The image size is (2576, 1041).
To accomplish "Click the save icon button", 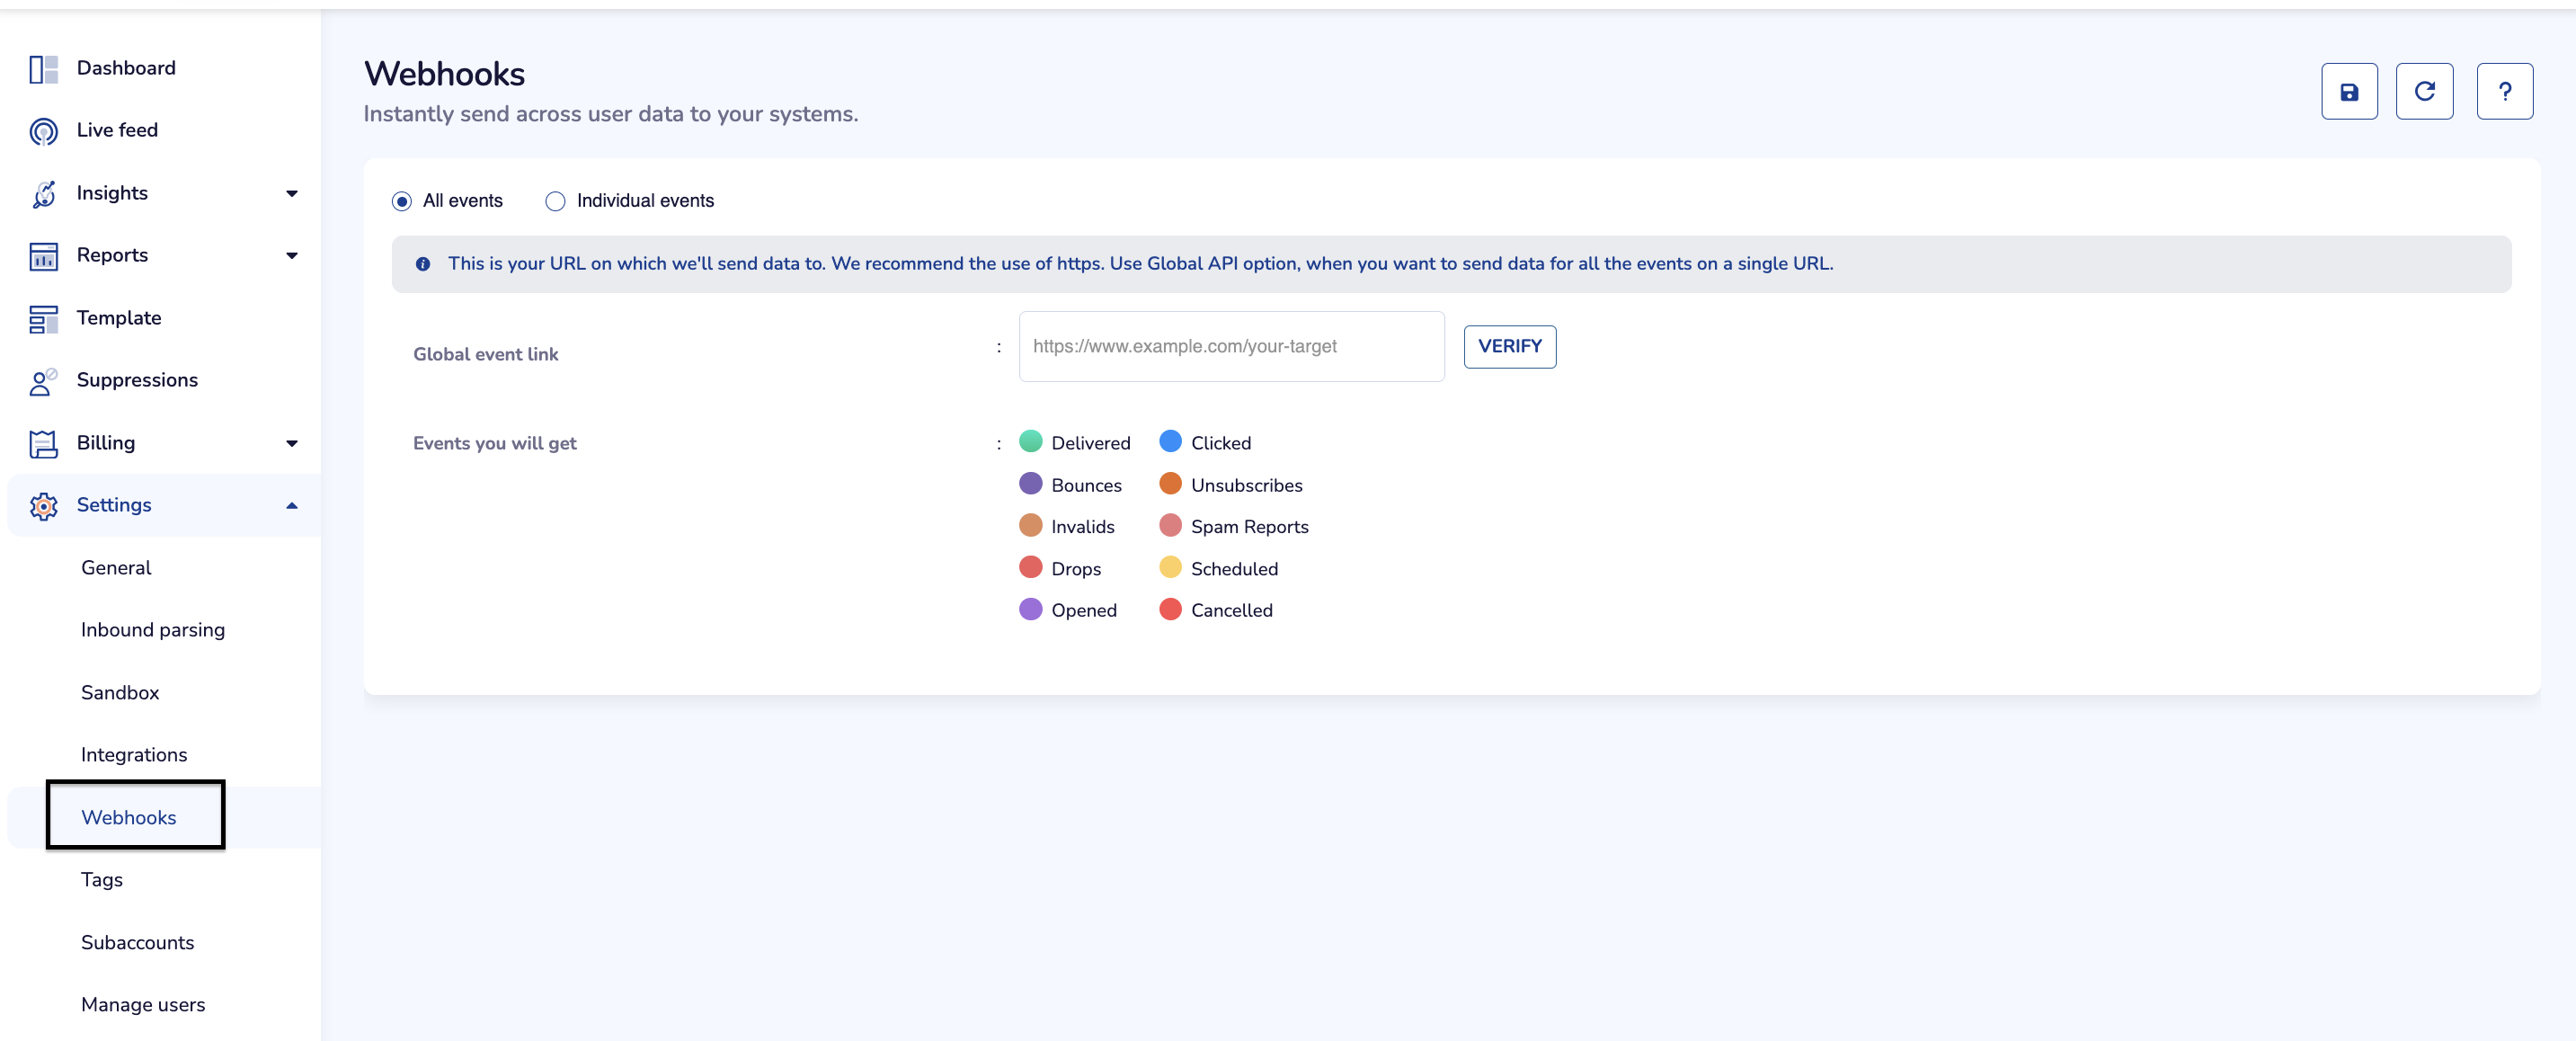I will pos(2348,92).
